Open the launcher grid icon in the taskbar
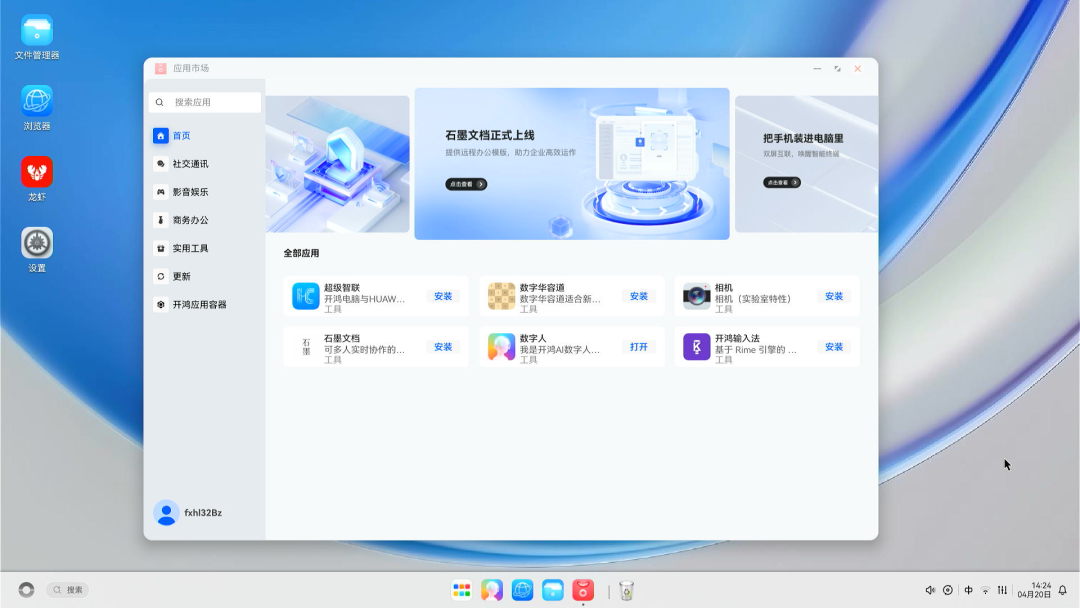1080x608 pixels. pyautogui.click(x=461, y=590)
